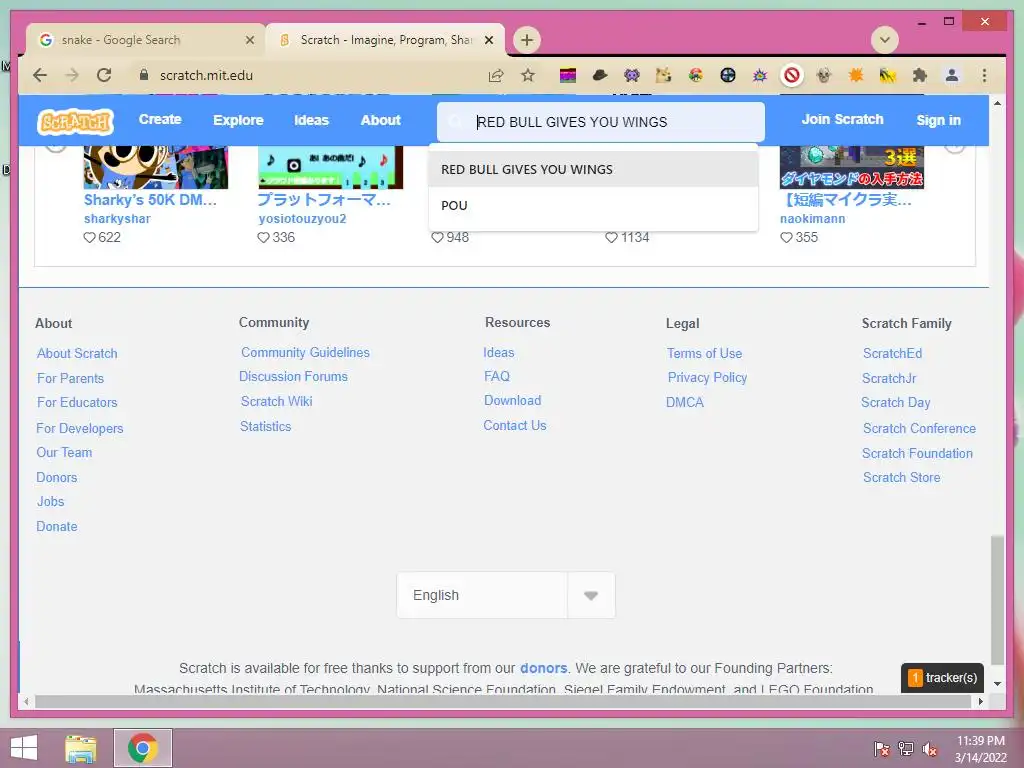
Task: Reload the Scratch page
Action: pos(104,75)
